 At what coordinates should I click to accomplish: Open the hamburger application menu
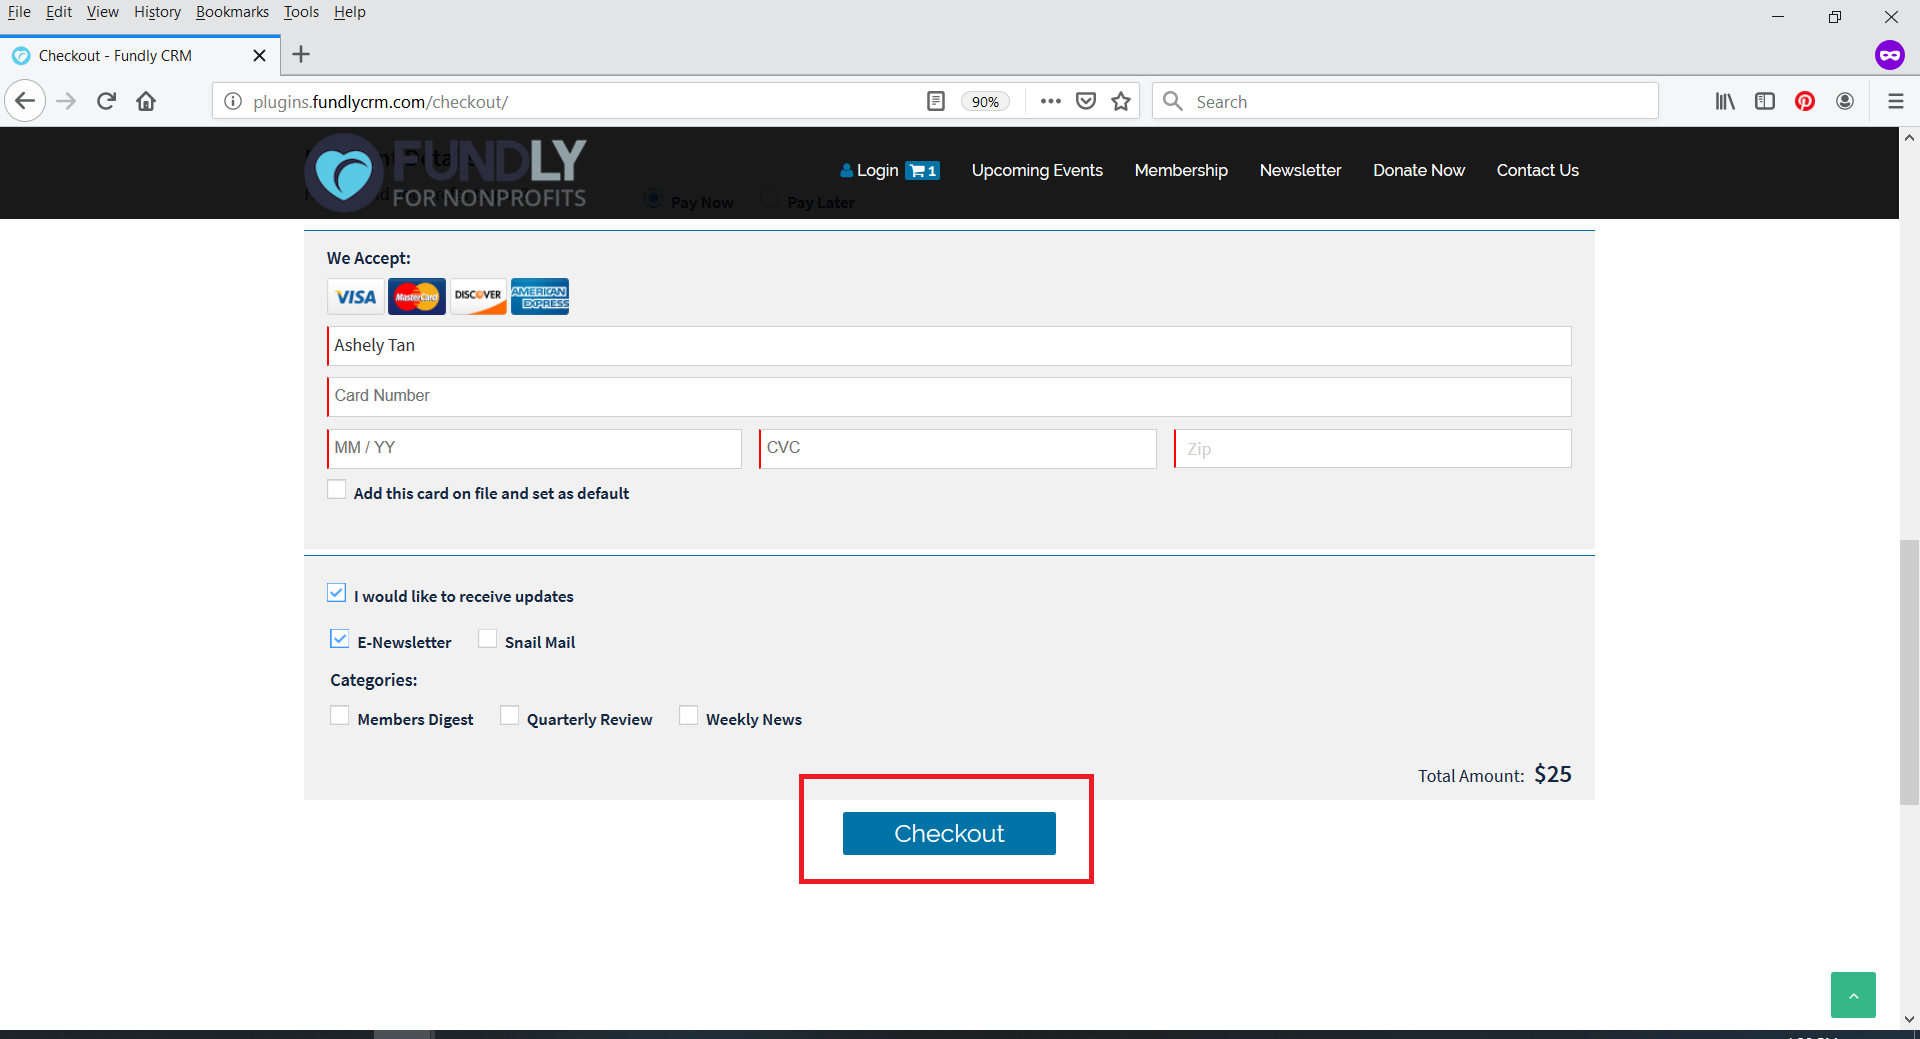coord(1895,101)
